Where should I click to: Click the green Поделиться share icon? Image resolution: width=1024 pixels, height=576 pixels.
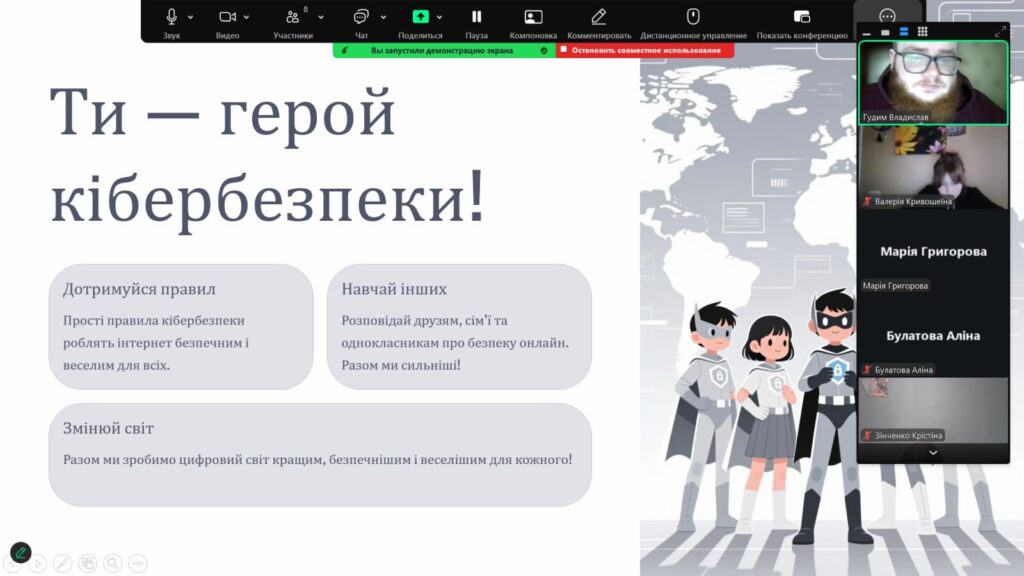(421, 16)
